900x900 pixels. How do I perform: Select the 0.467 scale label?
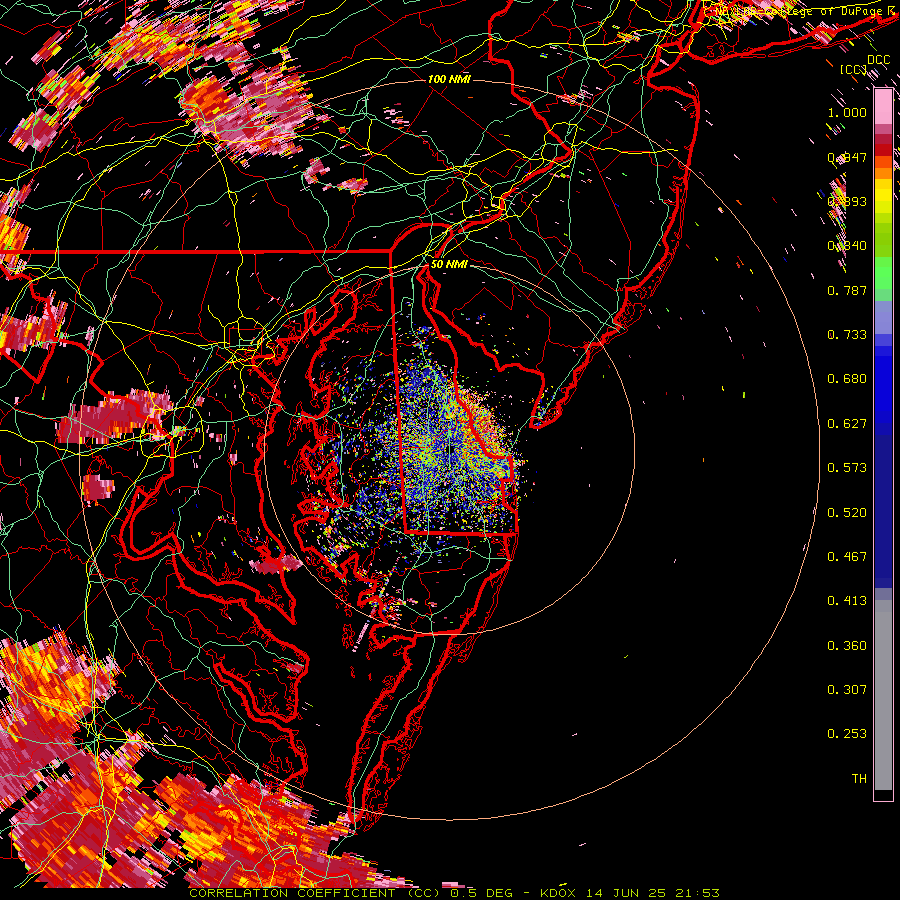pos(847,557)
